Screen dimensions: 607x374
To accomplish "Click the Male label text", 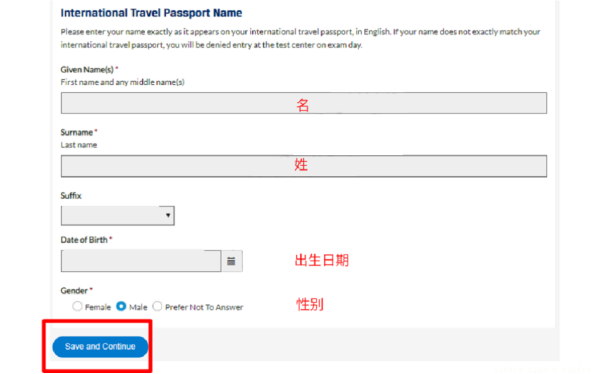I will (x=138, y=307).
